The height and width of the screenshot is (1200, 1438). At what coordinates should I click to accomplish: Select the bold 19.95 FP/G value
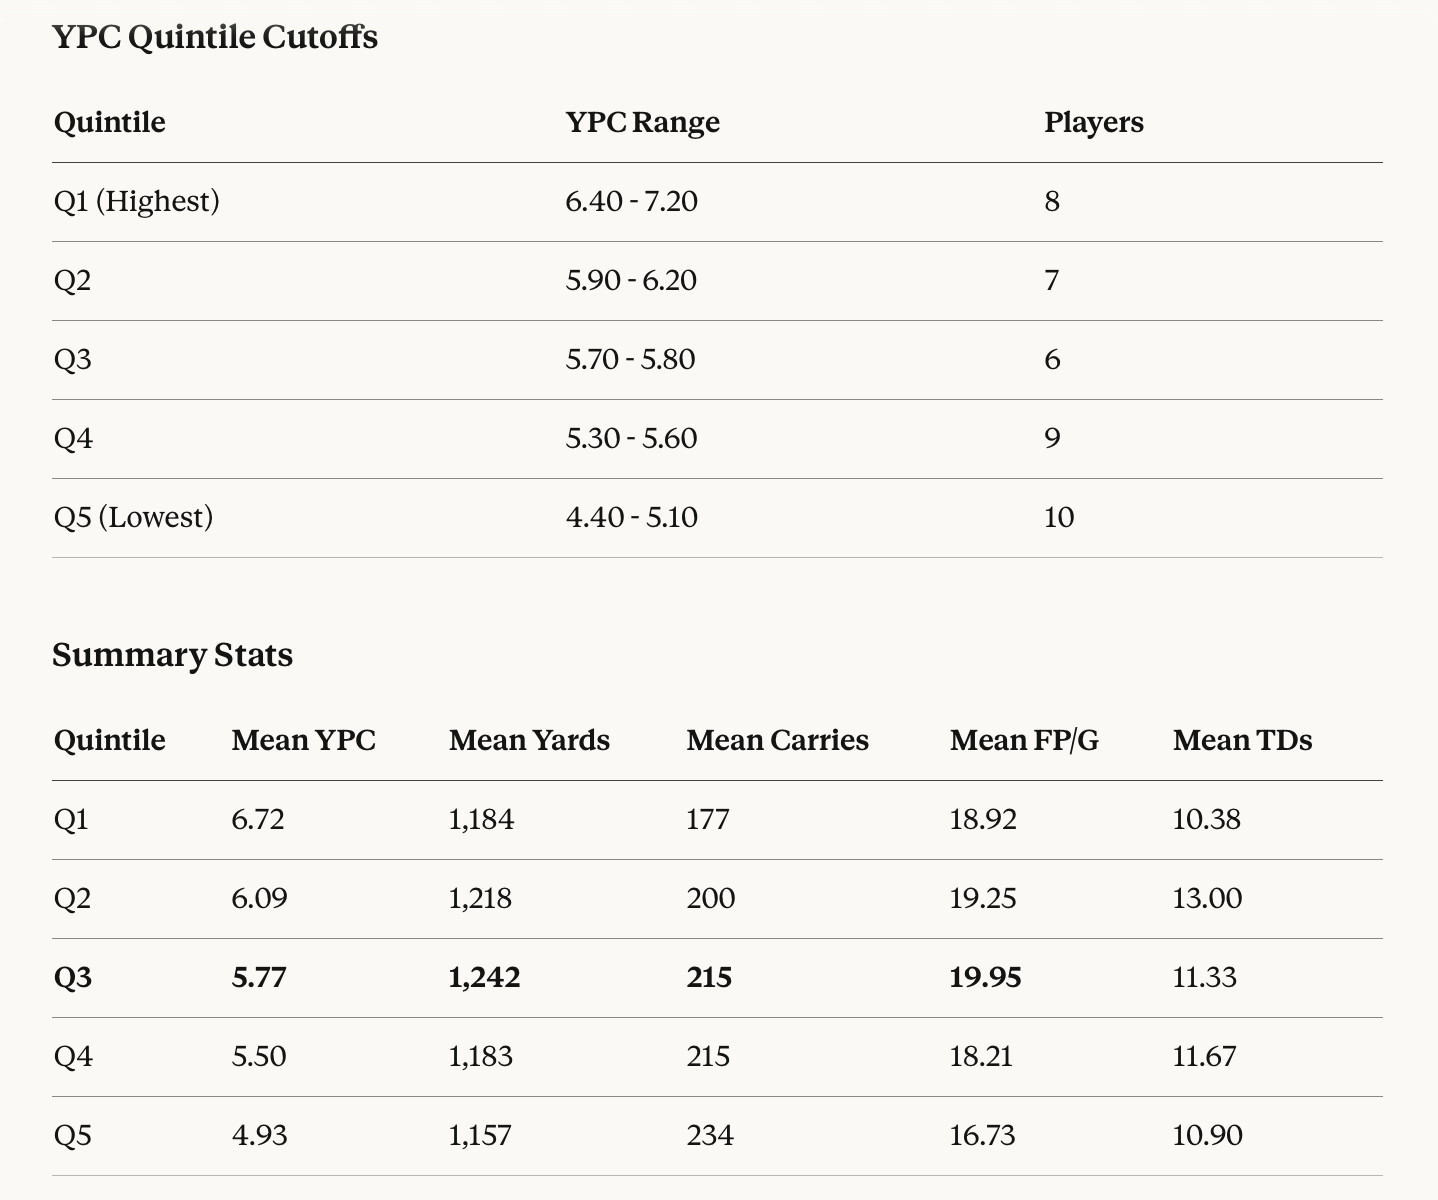[985, 977]
